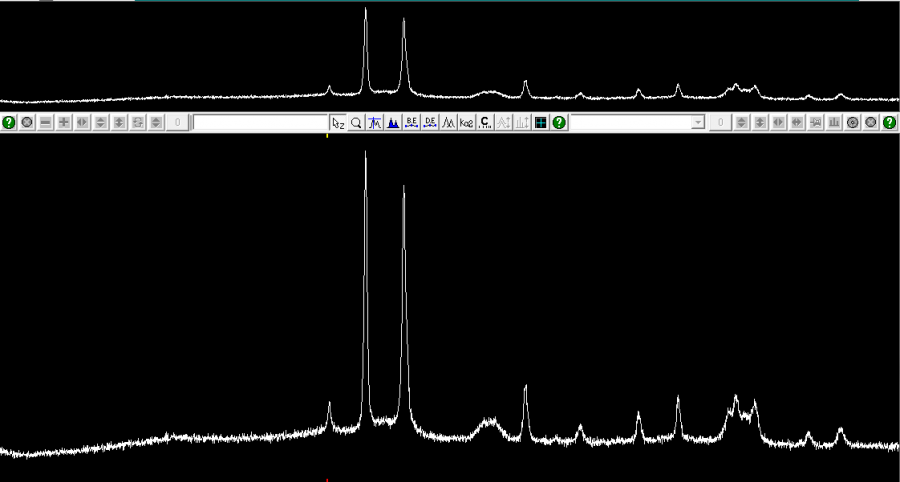Click the grey plus button icon

pos(64,122)
